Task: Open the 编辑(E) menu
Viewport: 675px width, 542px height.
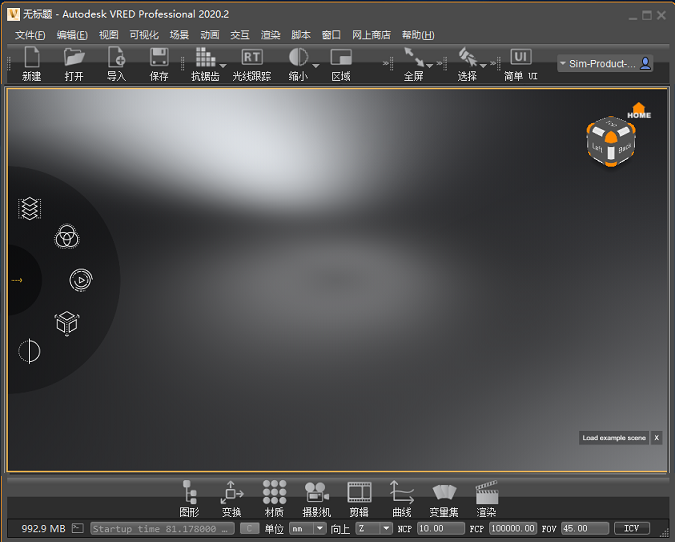Action: pos(72,35)
